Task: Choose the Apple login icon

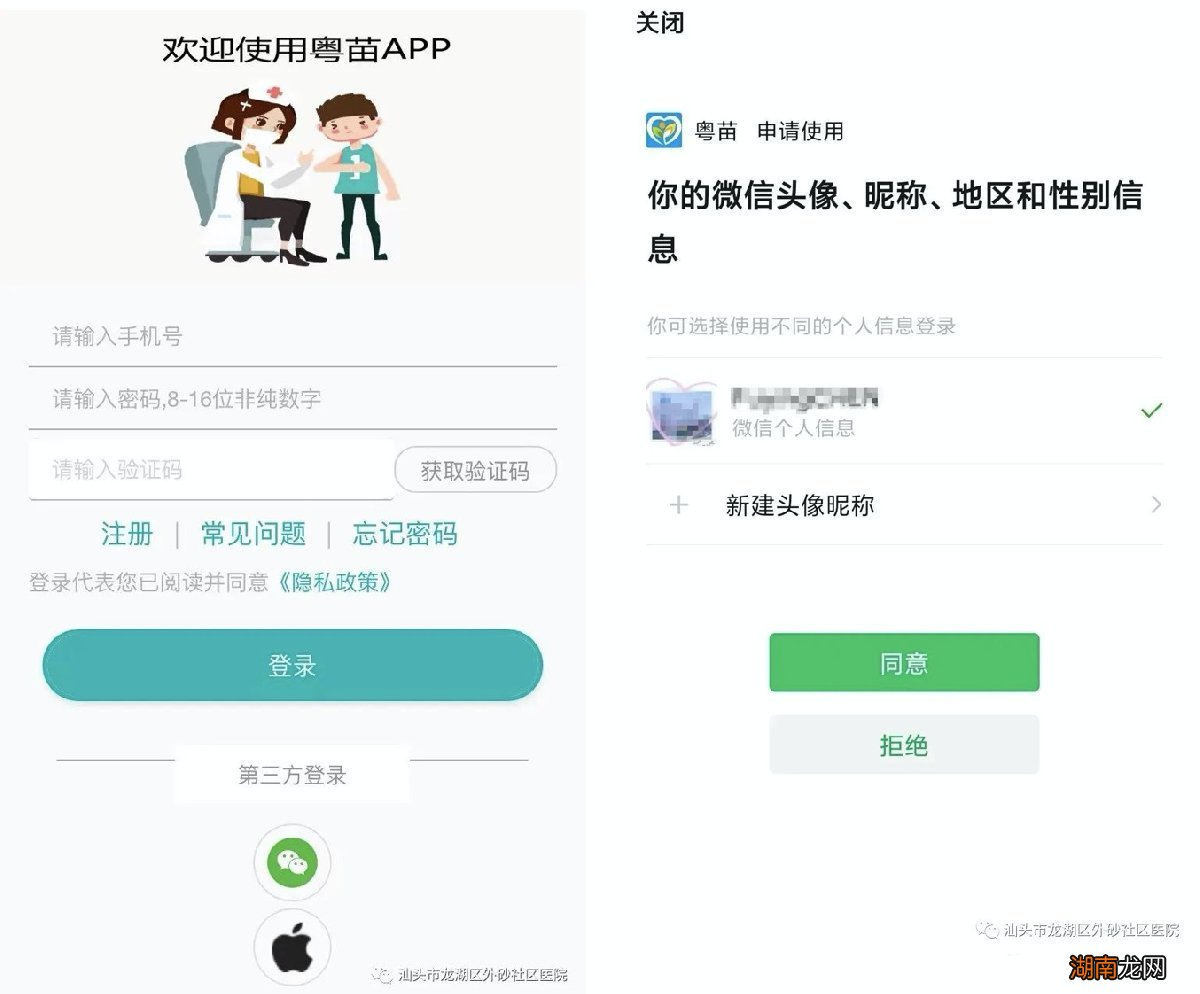Action: coord(292,945)
